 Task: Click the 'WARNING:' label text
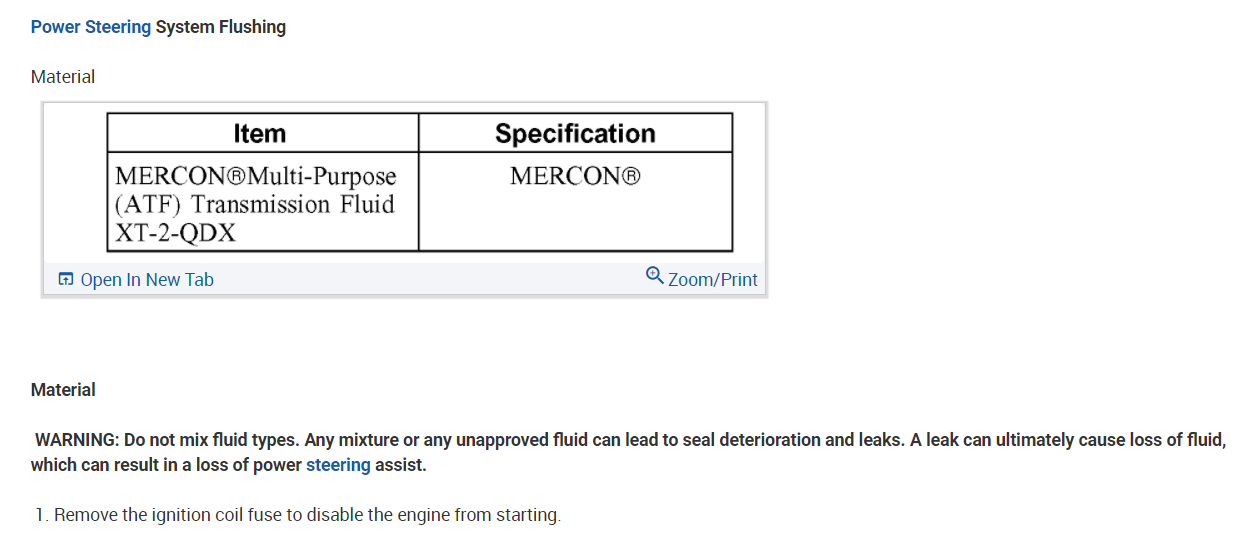pyautogui.click(x=77, y=440)
